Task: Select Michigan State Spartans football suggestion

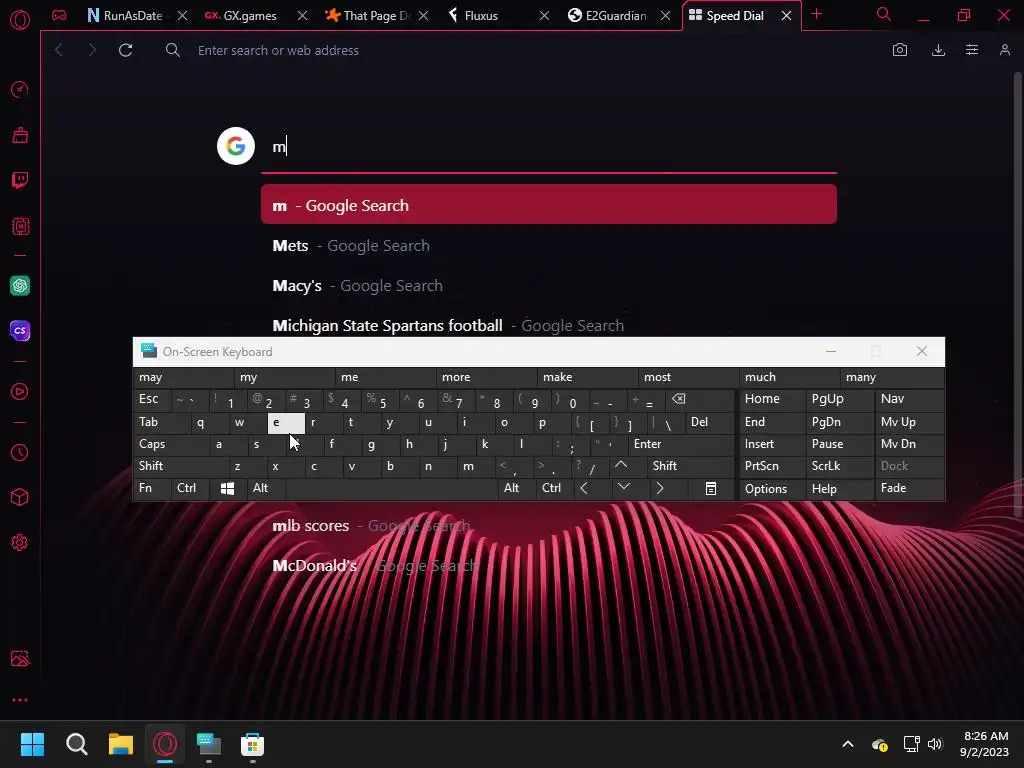Action: [x=549, y=325]
